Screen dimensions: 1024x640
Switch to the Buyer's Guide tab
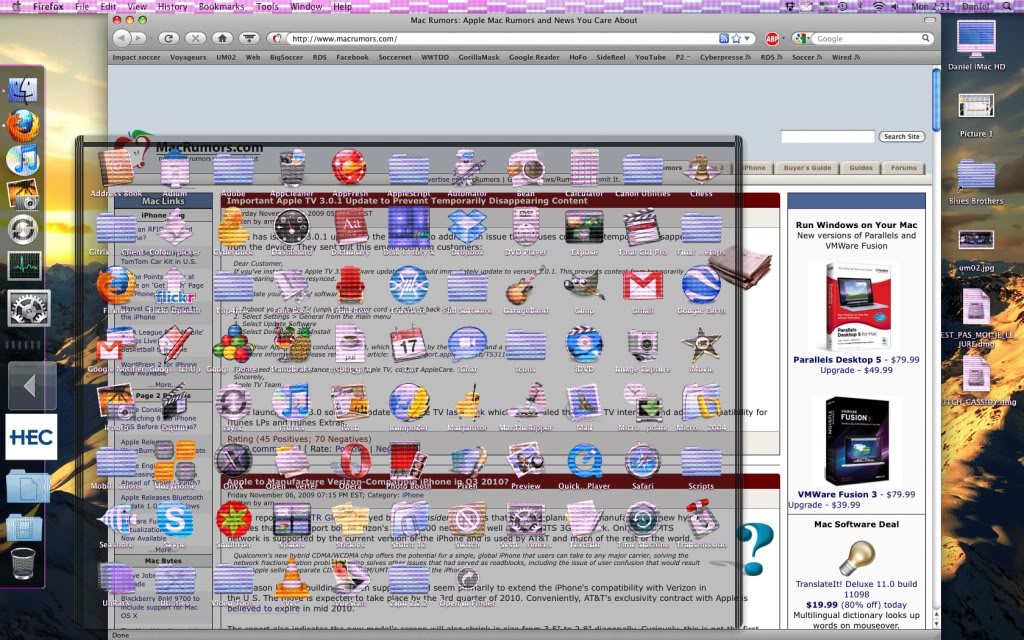pyautogui.click(x=807, y=168)
